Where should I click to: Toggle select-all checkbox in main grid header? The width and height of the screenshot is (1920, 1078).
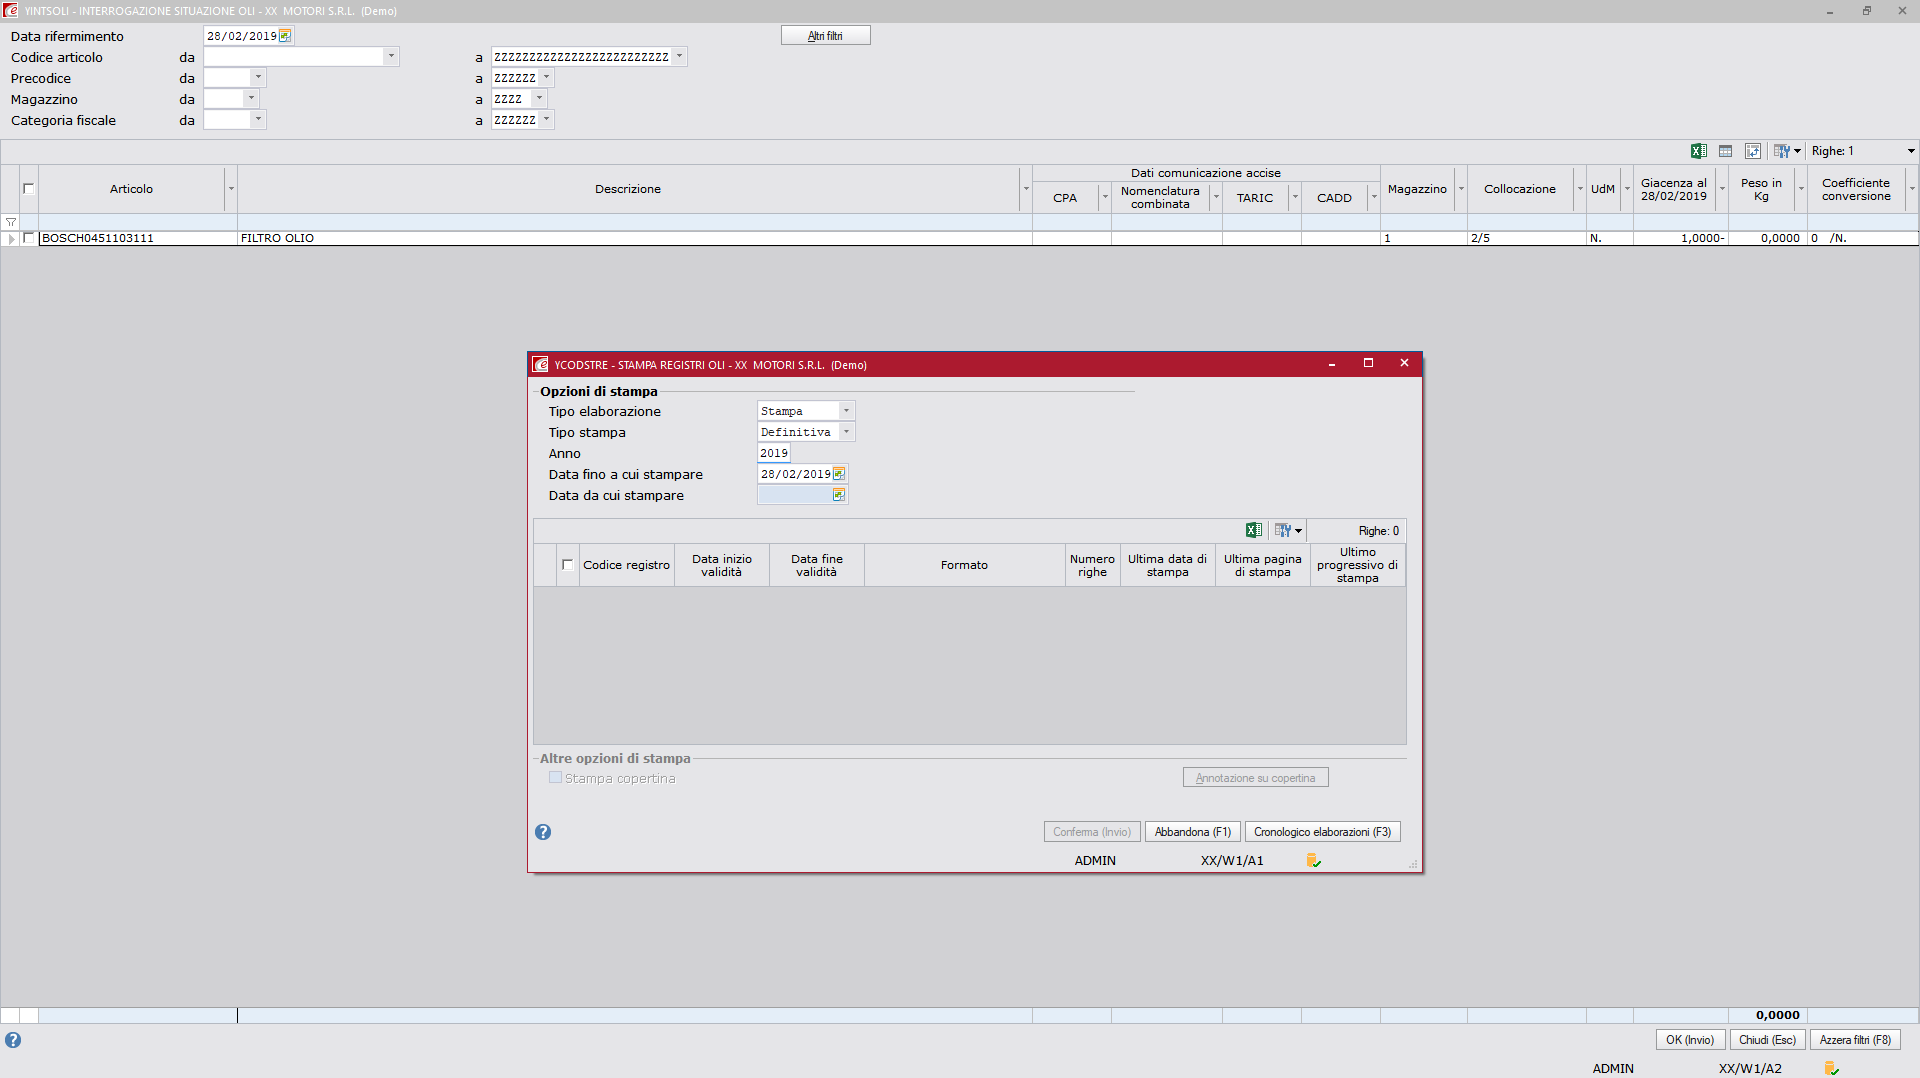[x=29, y=189]
